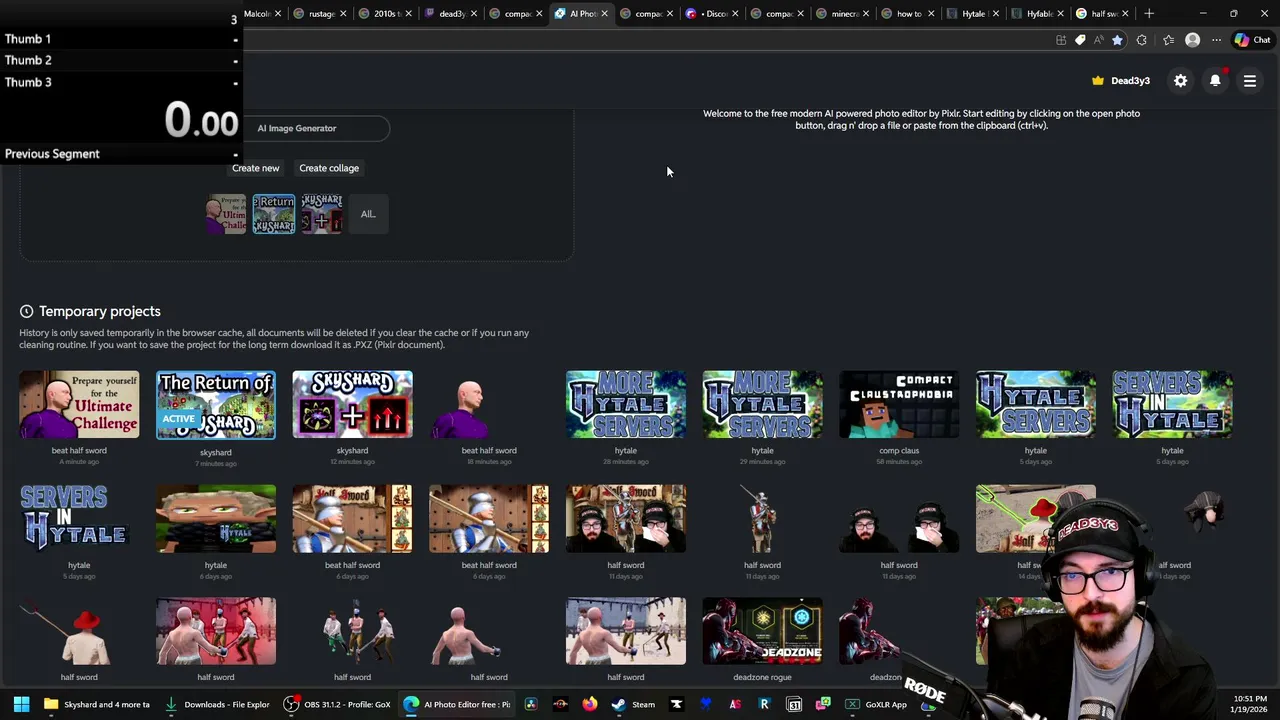Image resolution: width=1280 pixels, height=720 pixels.
Task: Open a new browser tab
Action: click(x=1149, y=14)
